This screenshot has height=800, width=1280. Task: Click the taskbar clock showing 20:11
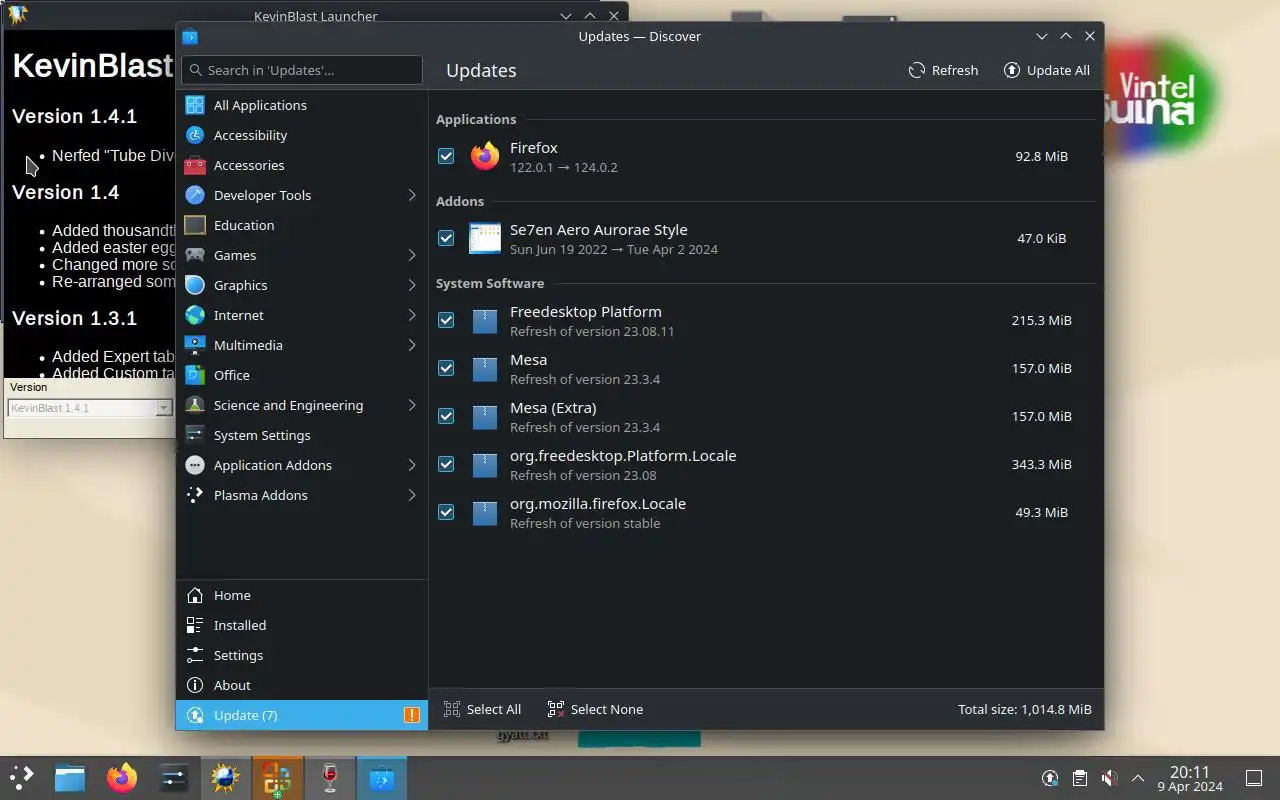[x=1190, y=778]
